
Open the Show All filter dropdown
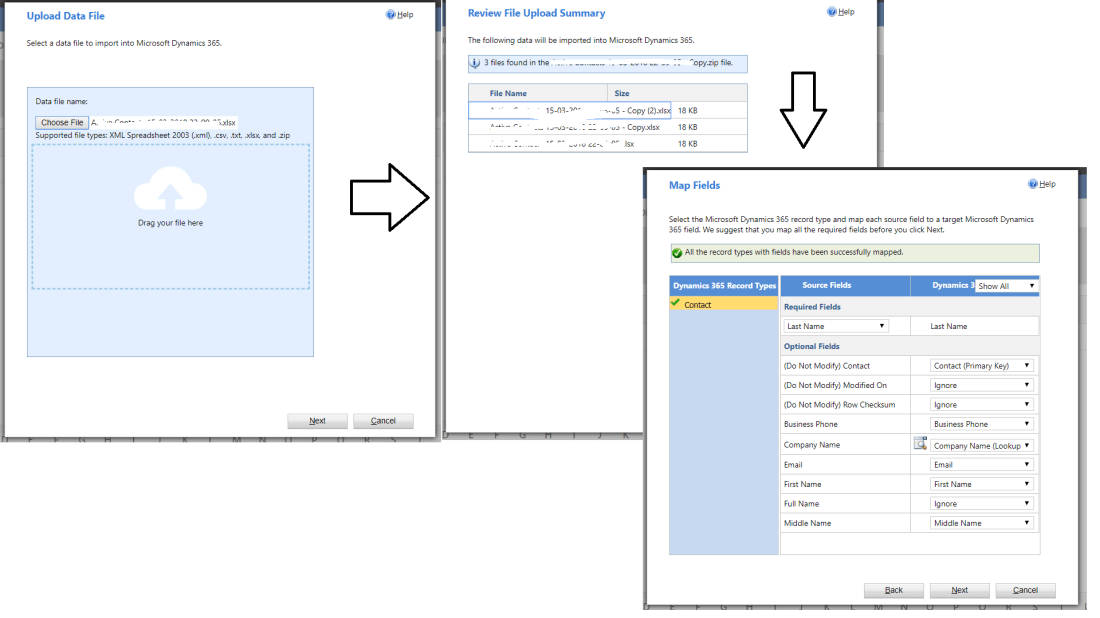[x=1006, y=286]
